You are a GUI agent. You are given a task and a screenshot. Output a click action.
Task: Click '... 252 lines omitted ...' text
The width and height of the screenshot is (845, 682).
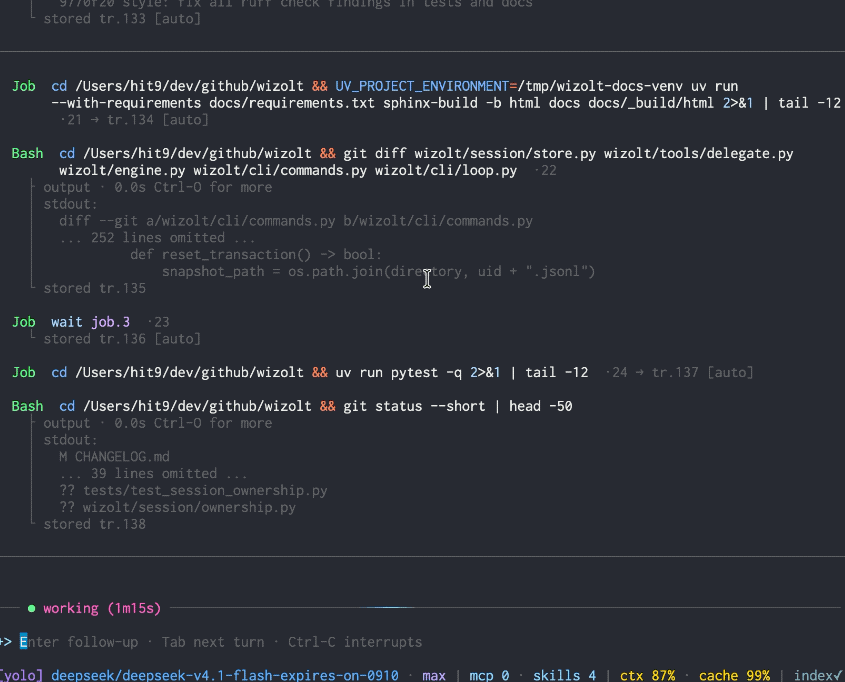(157, 238)
